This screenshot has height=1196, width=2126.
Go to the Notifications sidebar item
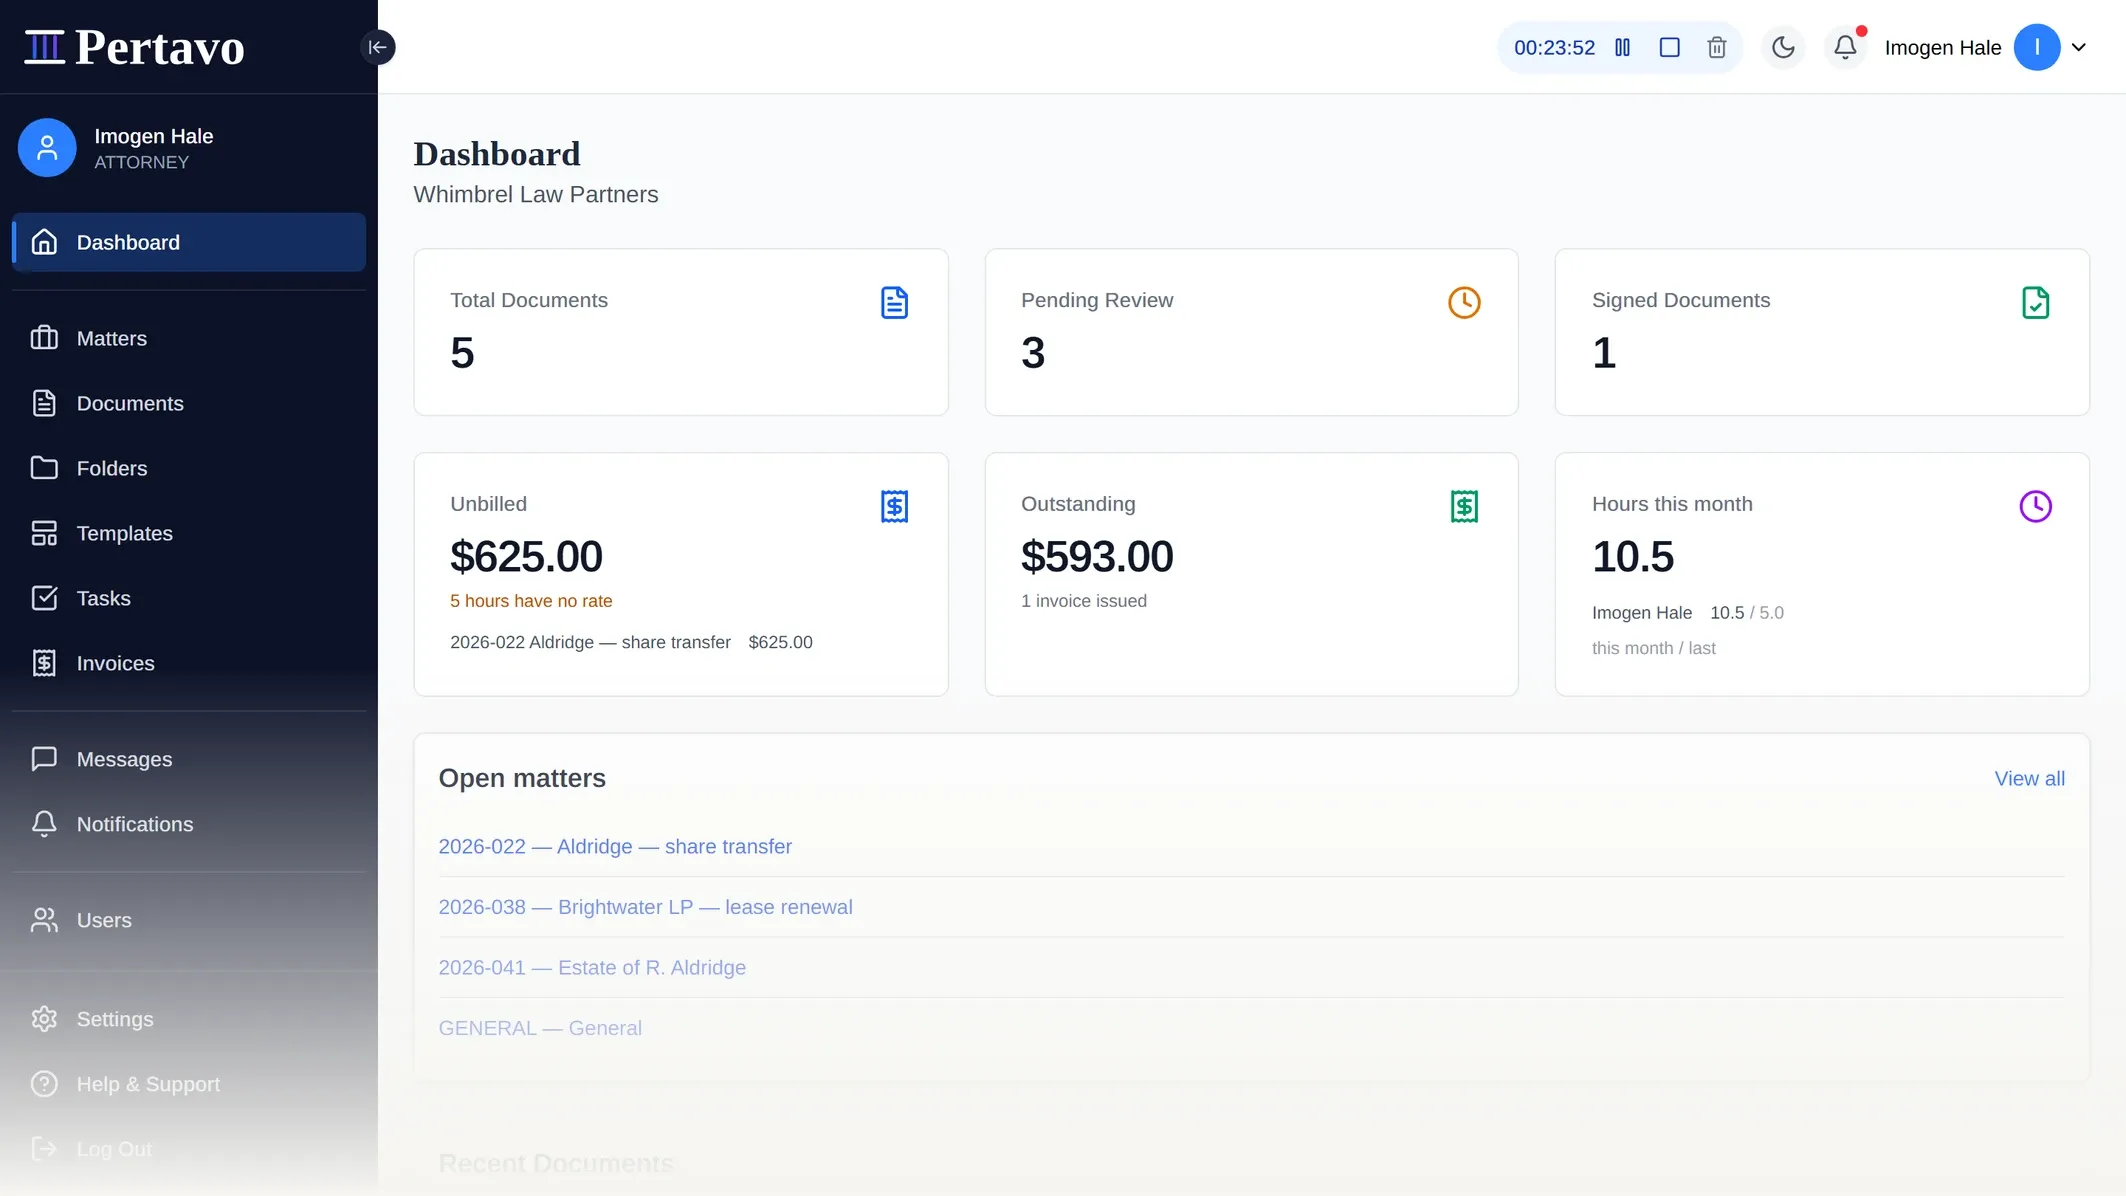tap(189, 824)
